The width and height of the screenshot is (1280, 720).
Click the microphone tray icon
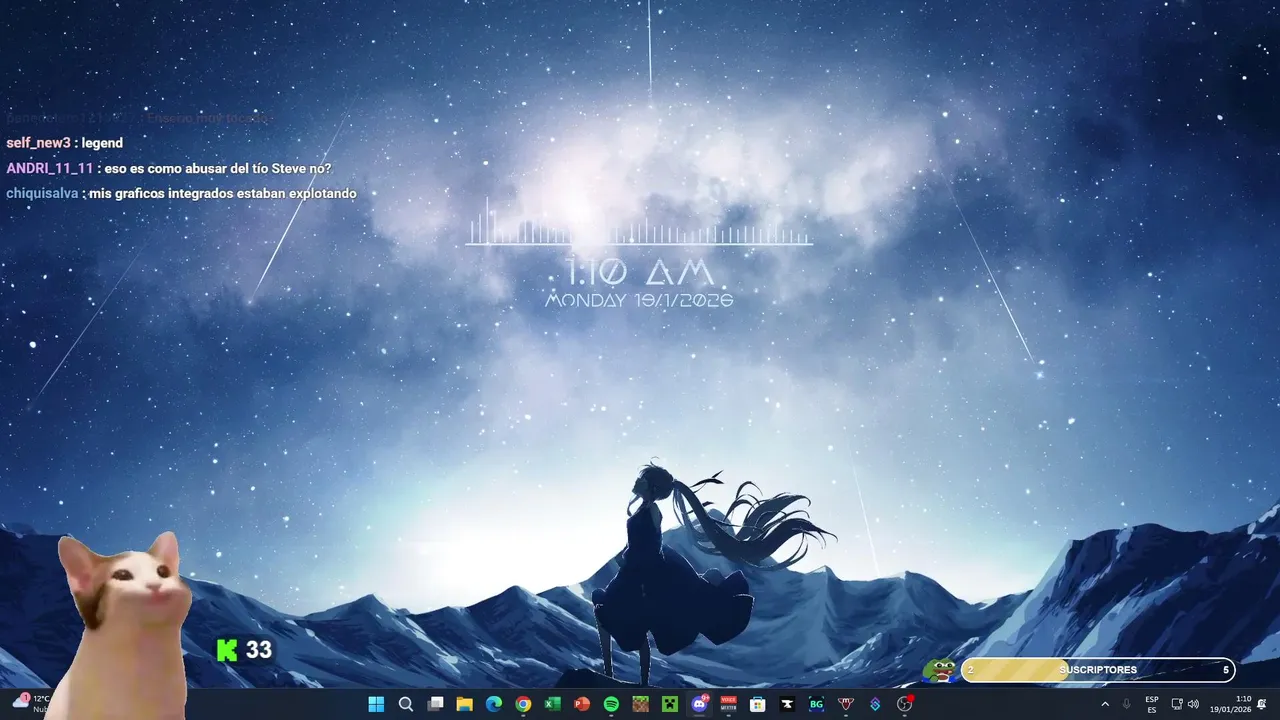(x=1127, y=704)
